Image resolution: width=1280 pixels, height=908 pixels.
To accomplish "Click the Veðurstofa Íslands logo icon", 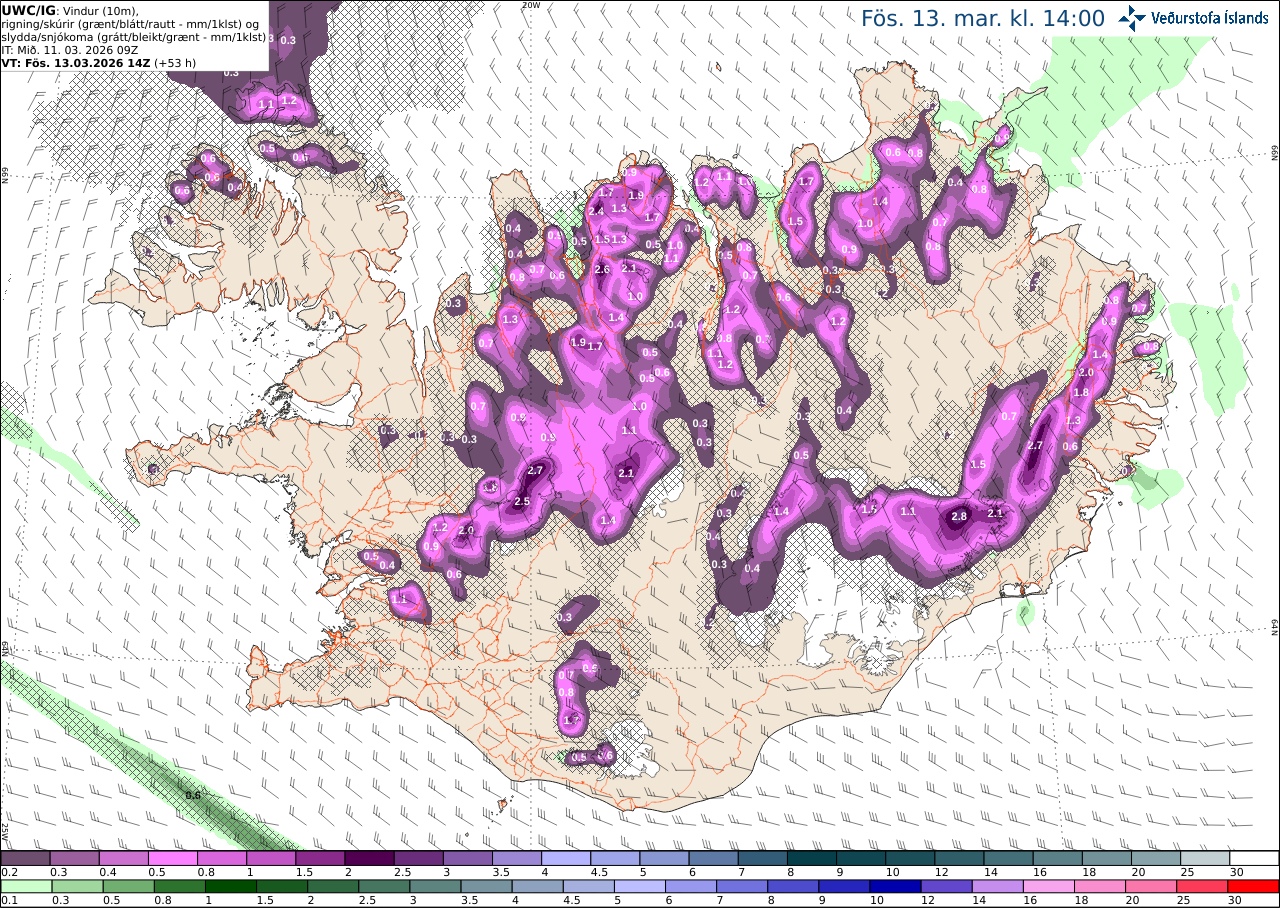I will 1133,17.
